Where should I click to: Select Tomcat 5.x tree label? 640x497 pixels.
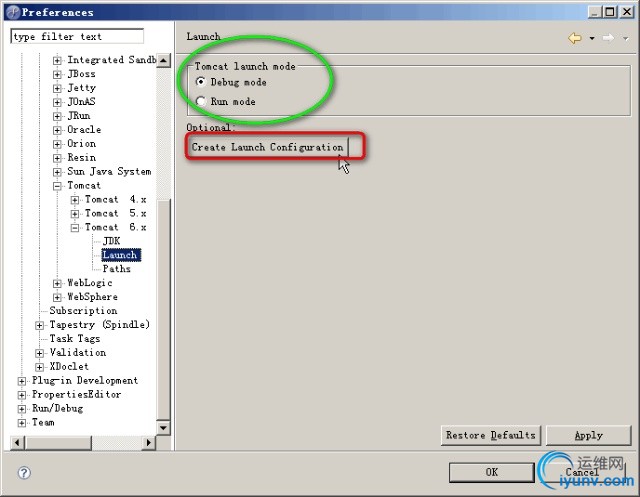point(116,213)
